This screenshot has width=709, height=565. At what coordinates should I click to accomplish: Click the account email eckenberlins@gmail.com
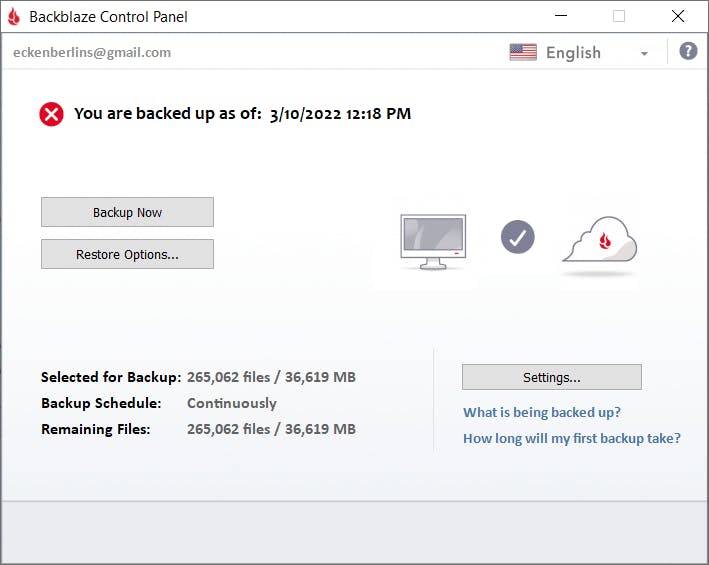pyautogui.click(x=92, y=52)
